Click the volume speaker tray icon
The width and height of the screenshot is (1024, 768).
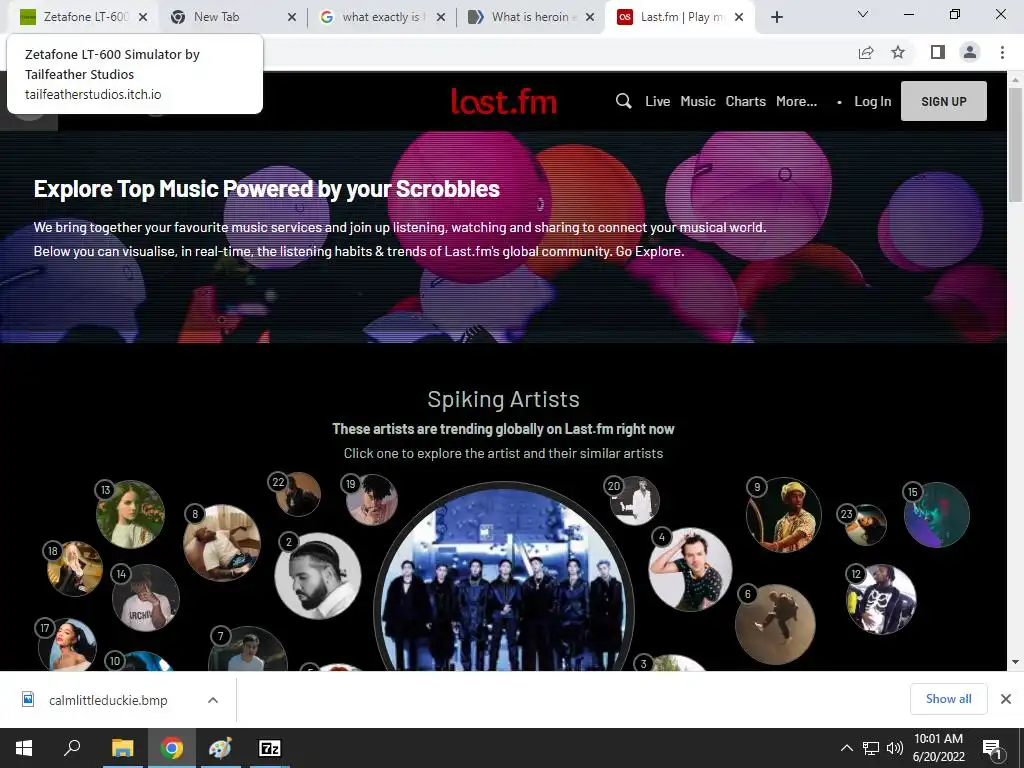pos(895,748)
